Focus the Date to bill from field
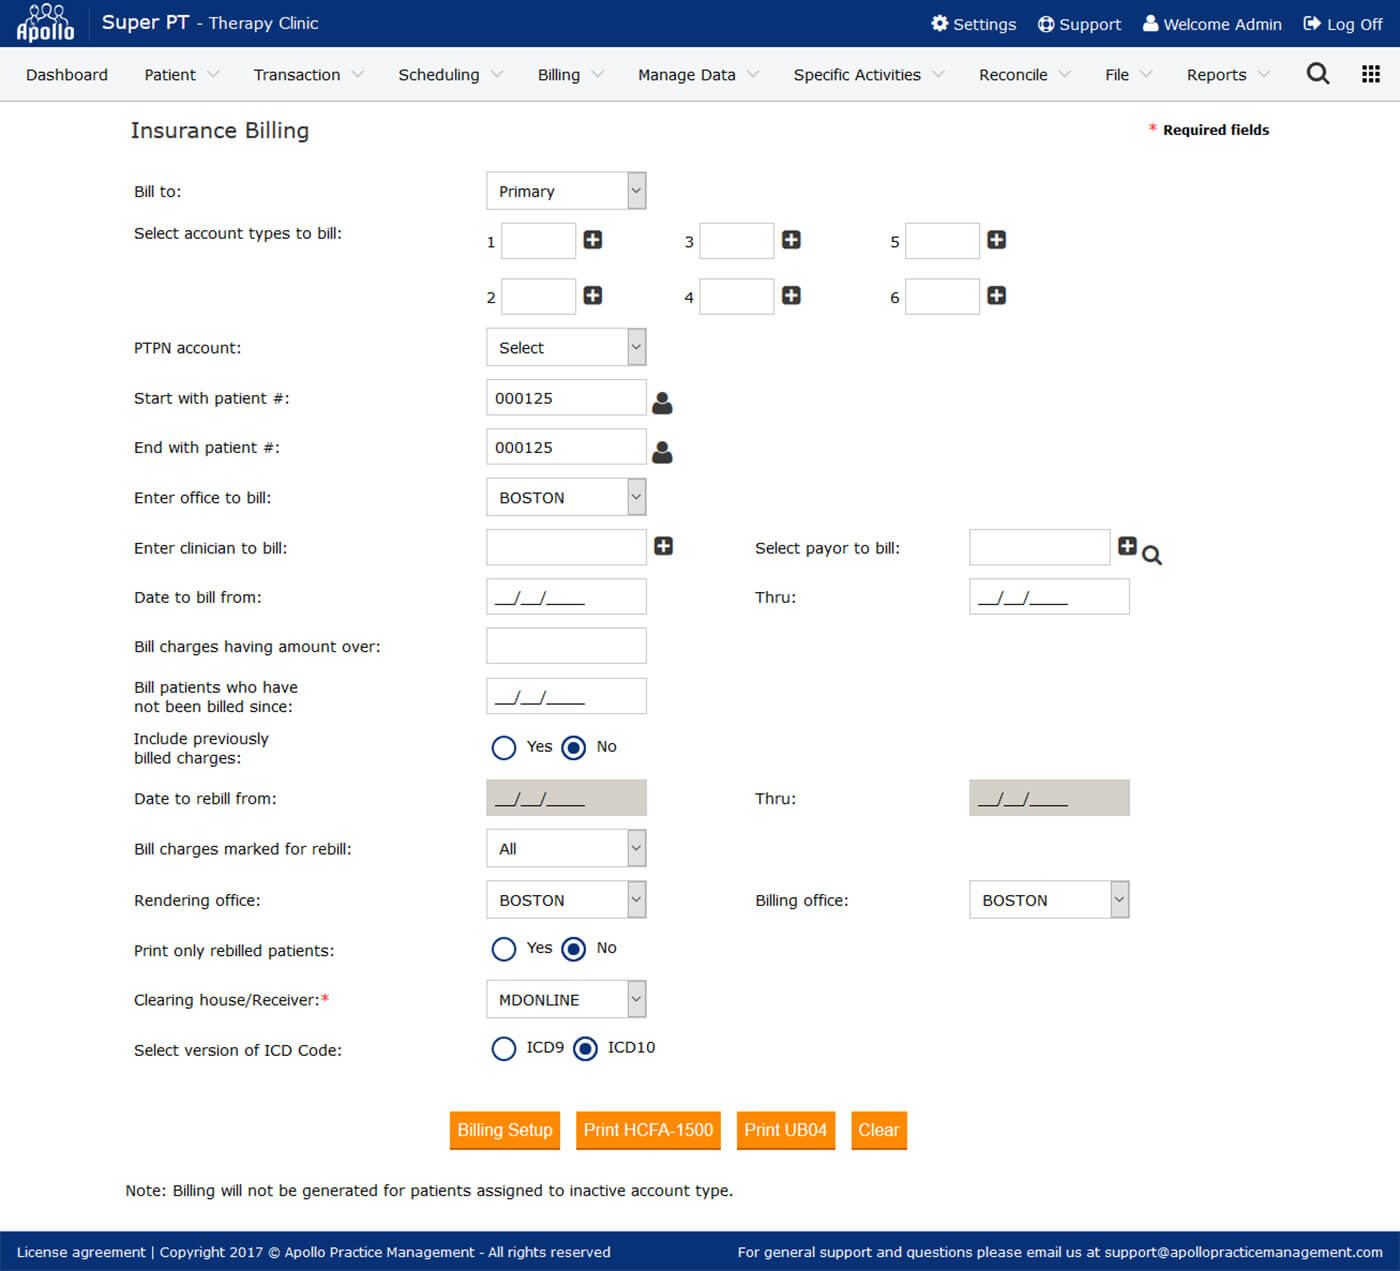Viewport: 1400px width, 1271px height. (x=566, y=597)
